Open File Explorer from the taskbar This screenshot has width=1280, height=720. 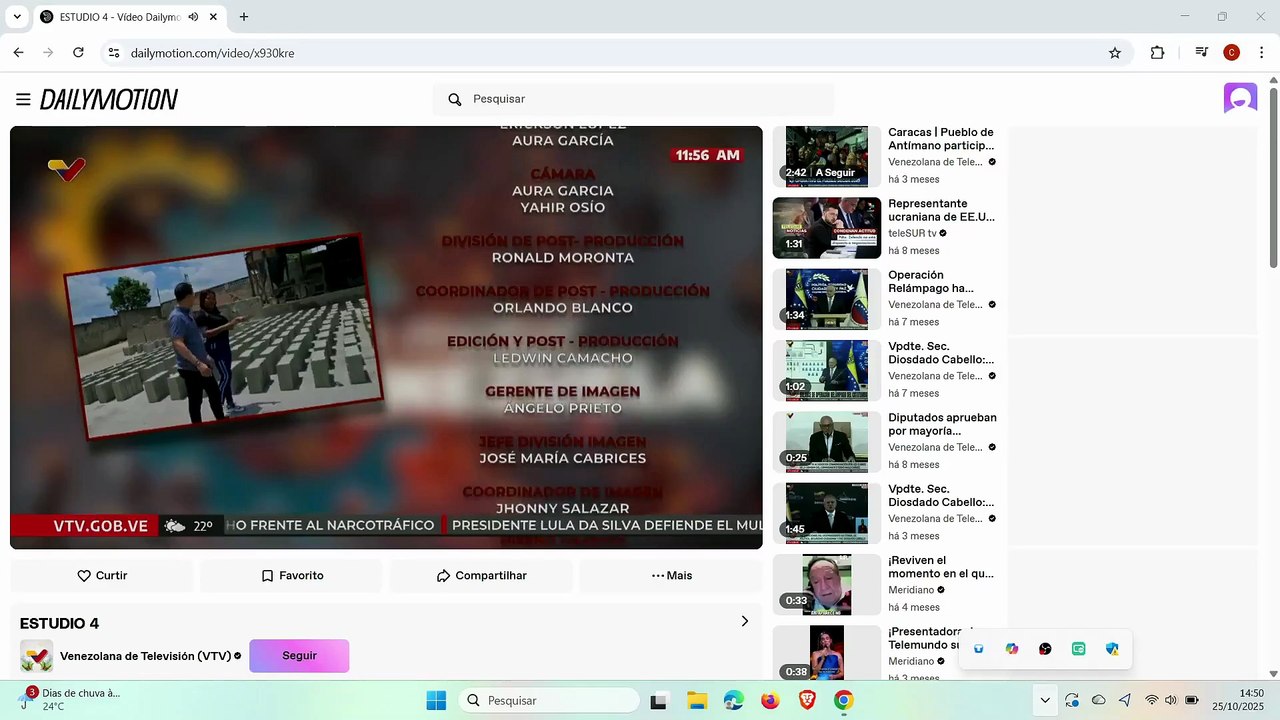(697, 701)
